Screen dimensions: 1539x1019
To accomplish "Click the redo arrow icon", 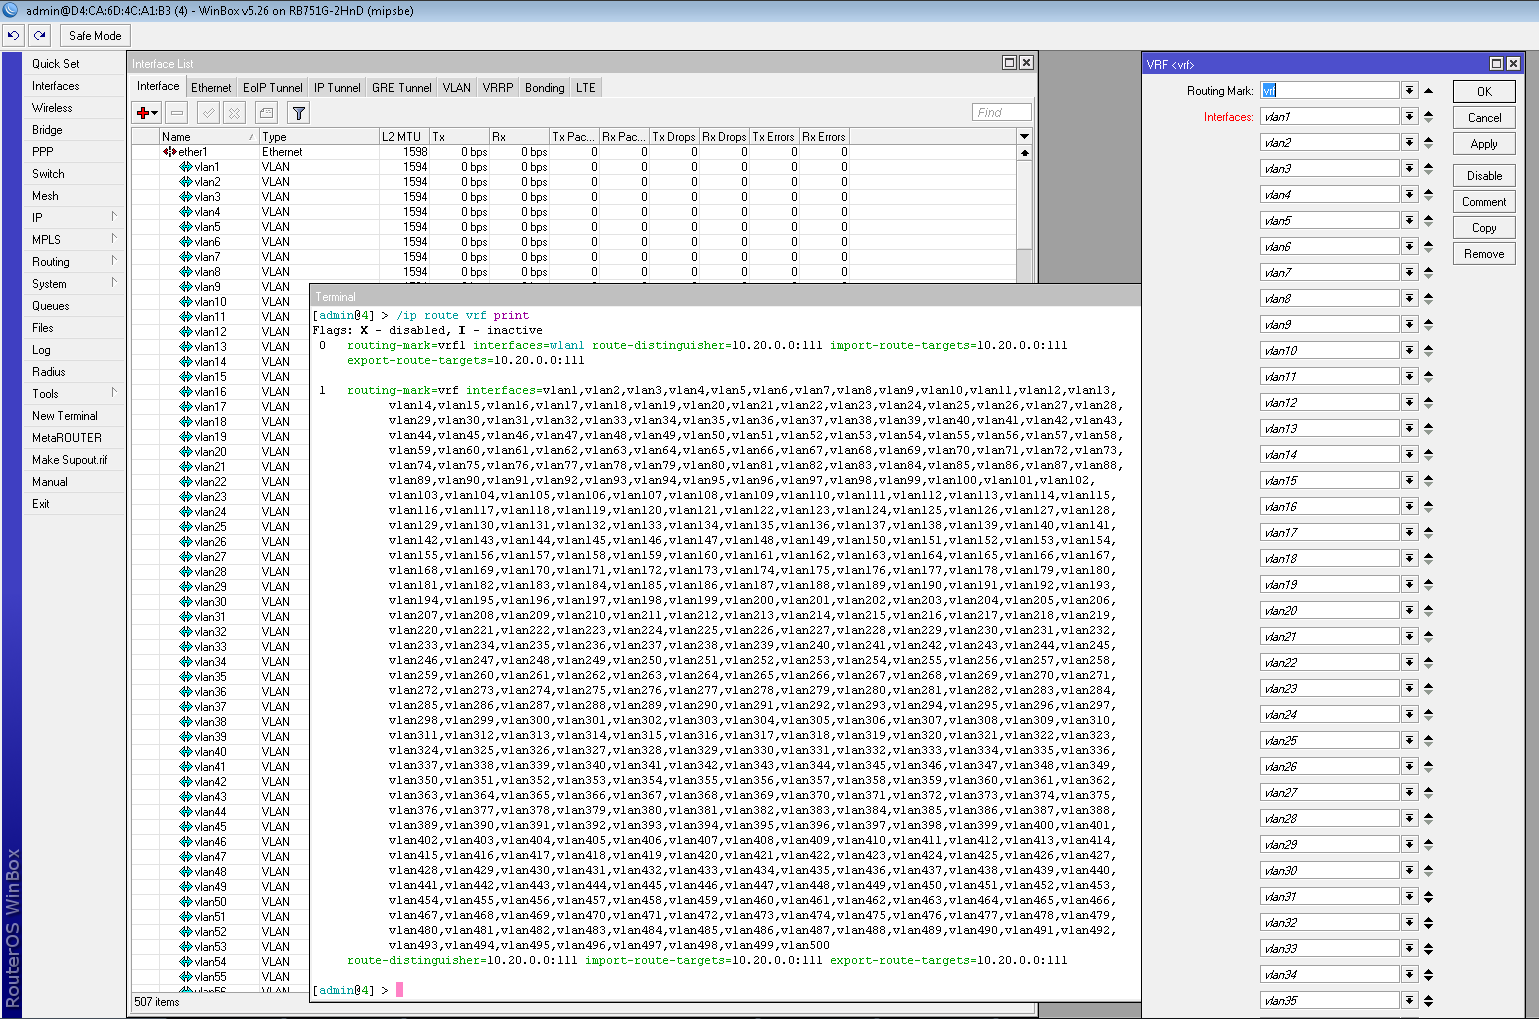I will pos(39,34).
